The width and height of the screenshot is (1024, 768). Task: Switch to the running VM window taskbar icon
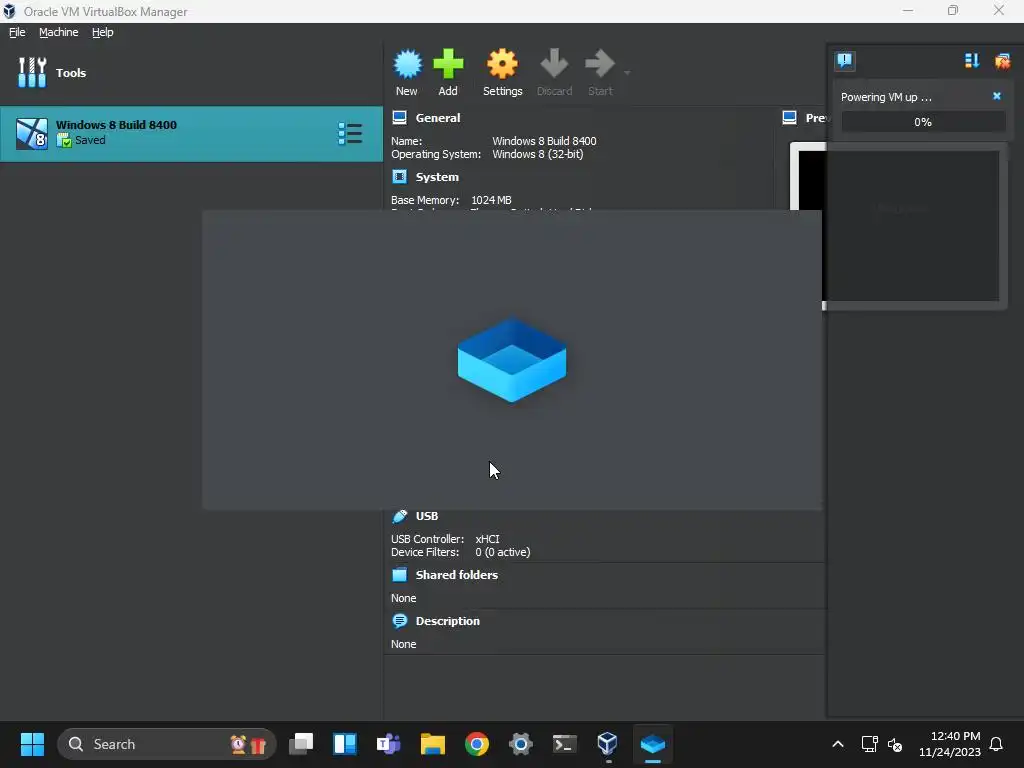(652, 744)
